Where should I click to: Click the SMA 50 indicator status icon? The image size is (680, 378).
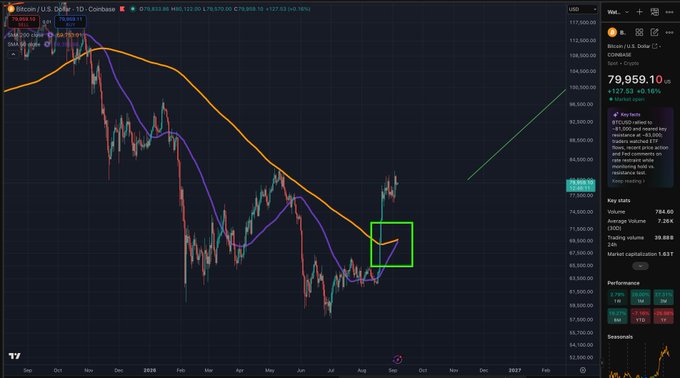[47, 44]
